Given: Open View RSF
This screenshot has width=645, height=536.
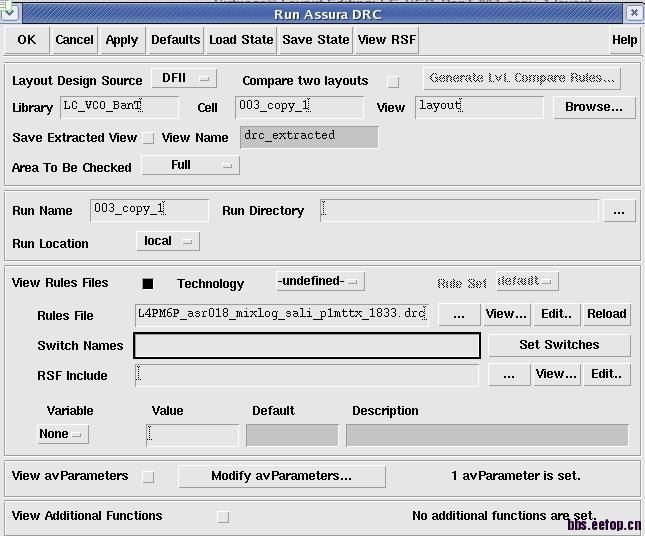Looking at the screenshot, I should 387,40.
